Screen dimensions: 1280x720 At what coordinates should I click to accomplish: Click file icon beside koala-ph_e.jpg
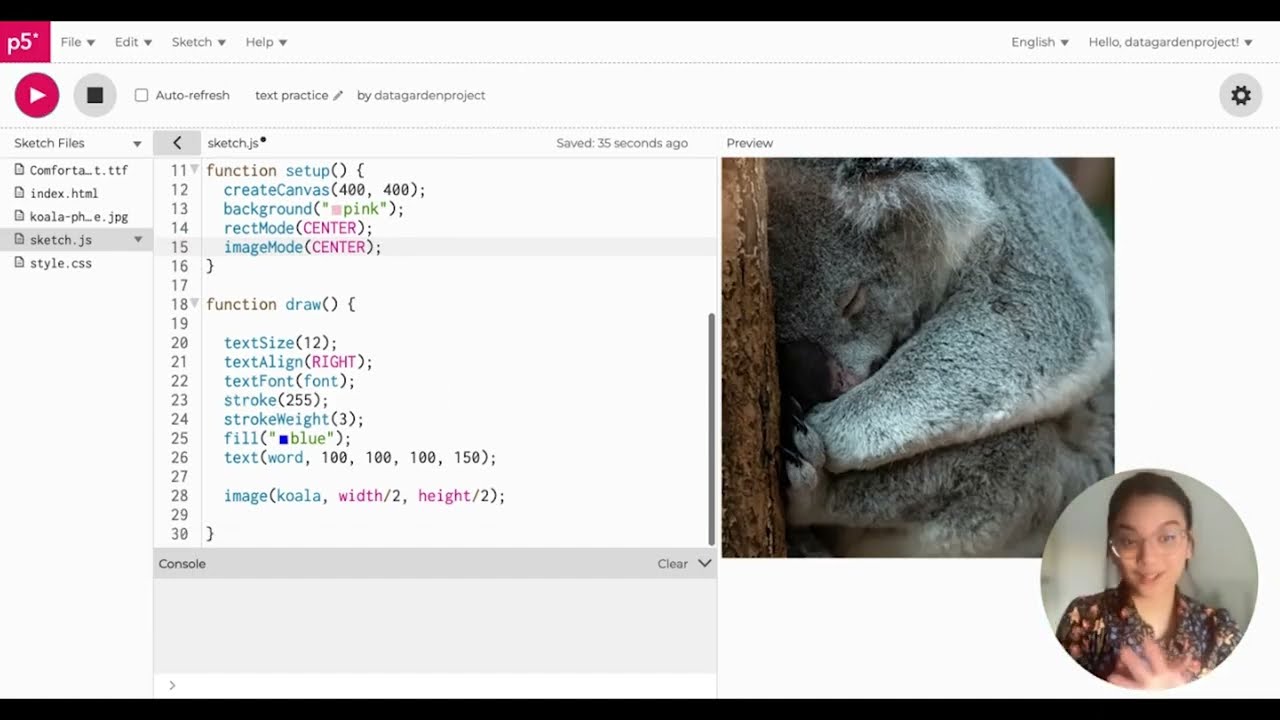point(19,216)
